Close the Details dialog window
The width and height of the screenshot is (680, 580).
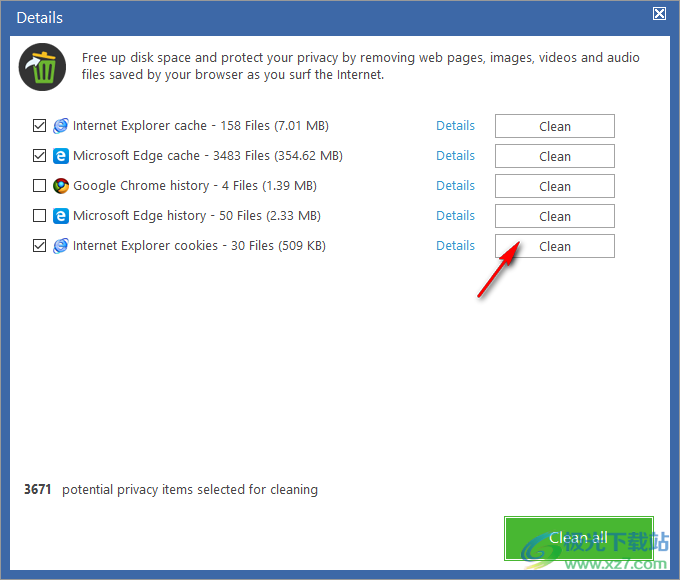[x=659, y=13]
